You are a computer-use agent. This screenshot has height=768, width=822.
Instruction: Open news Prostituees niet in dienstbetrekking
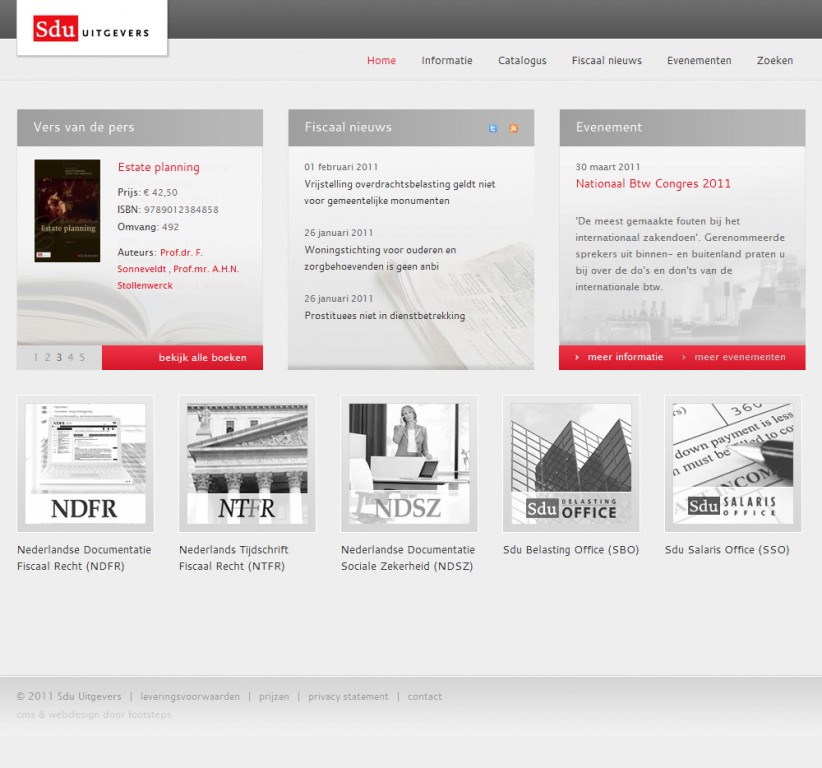pos(385,316)
